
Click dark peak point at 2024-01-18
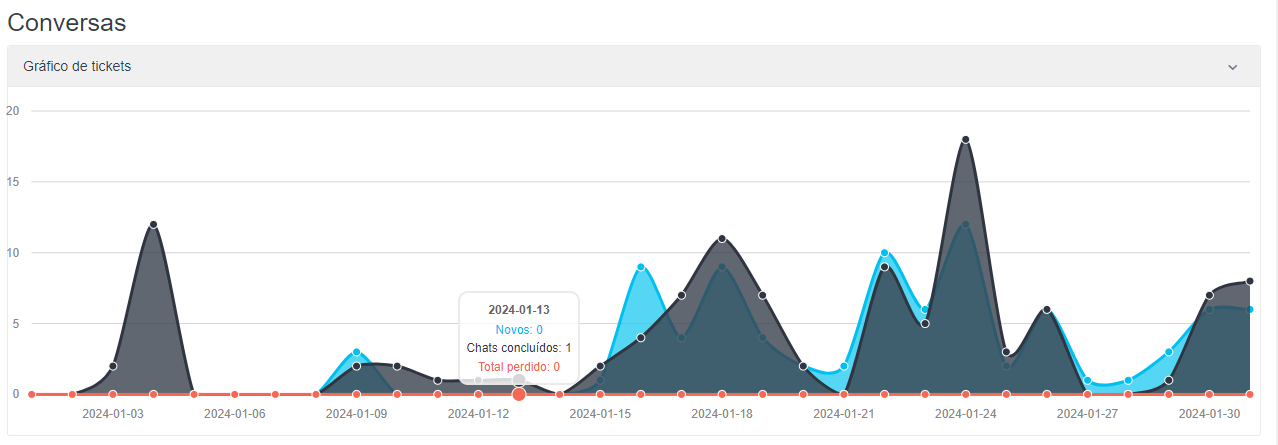pyautogui.click(x=722, y=239)
